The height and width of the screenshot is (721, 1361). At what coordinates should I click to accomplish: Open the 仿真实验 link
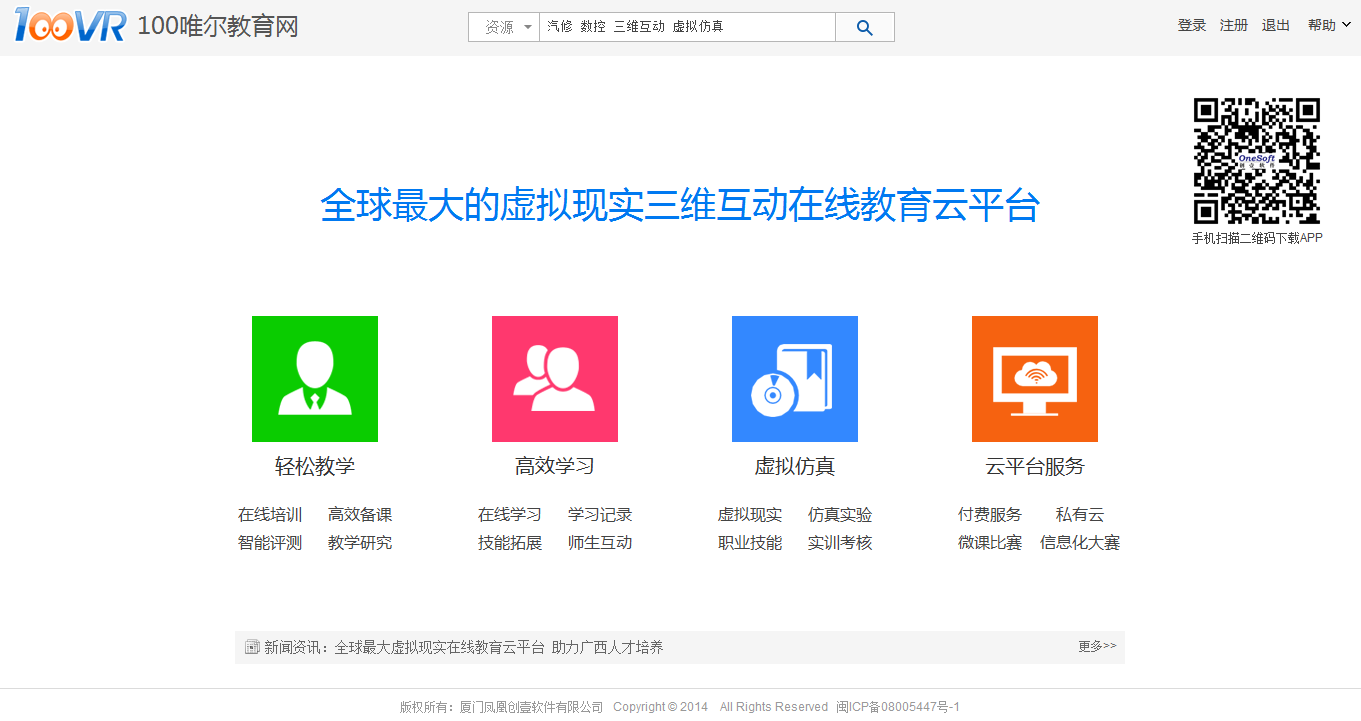pyautogui.click(x=840, y=515)
